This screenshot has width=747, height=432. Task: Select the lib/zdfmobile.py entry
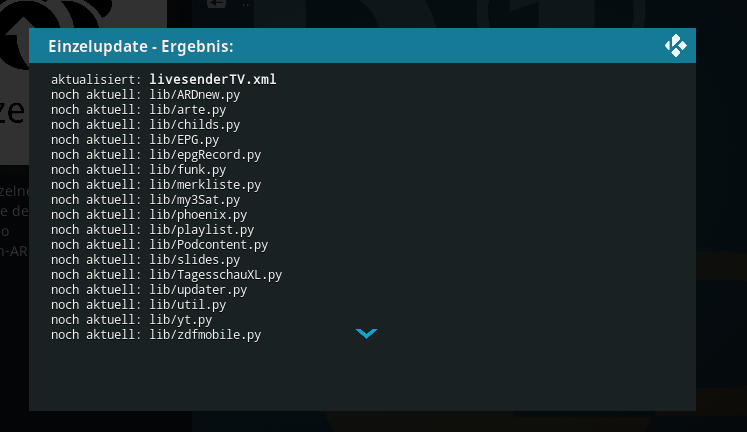(x=156, y=335)
